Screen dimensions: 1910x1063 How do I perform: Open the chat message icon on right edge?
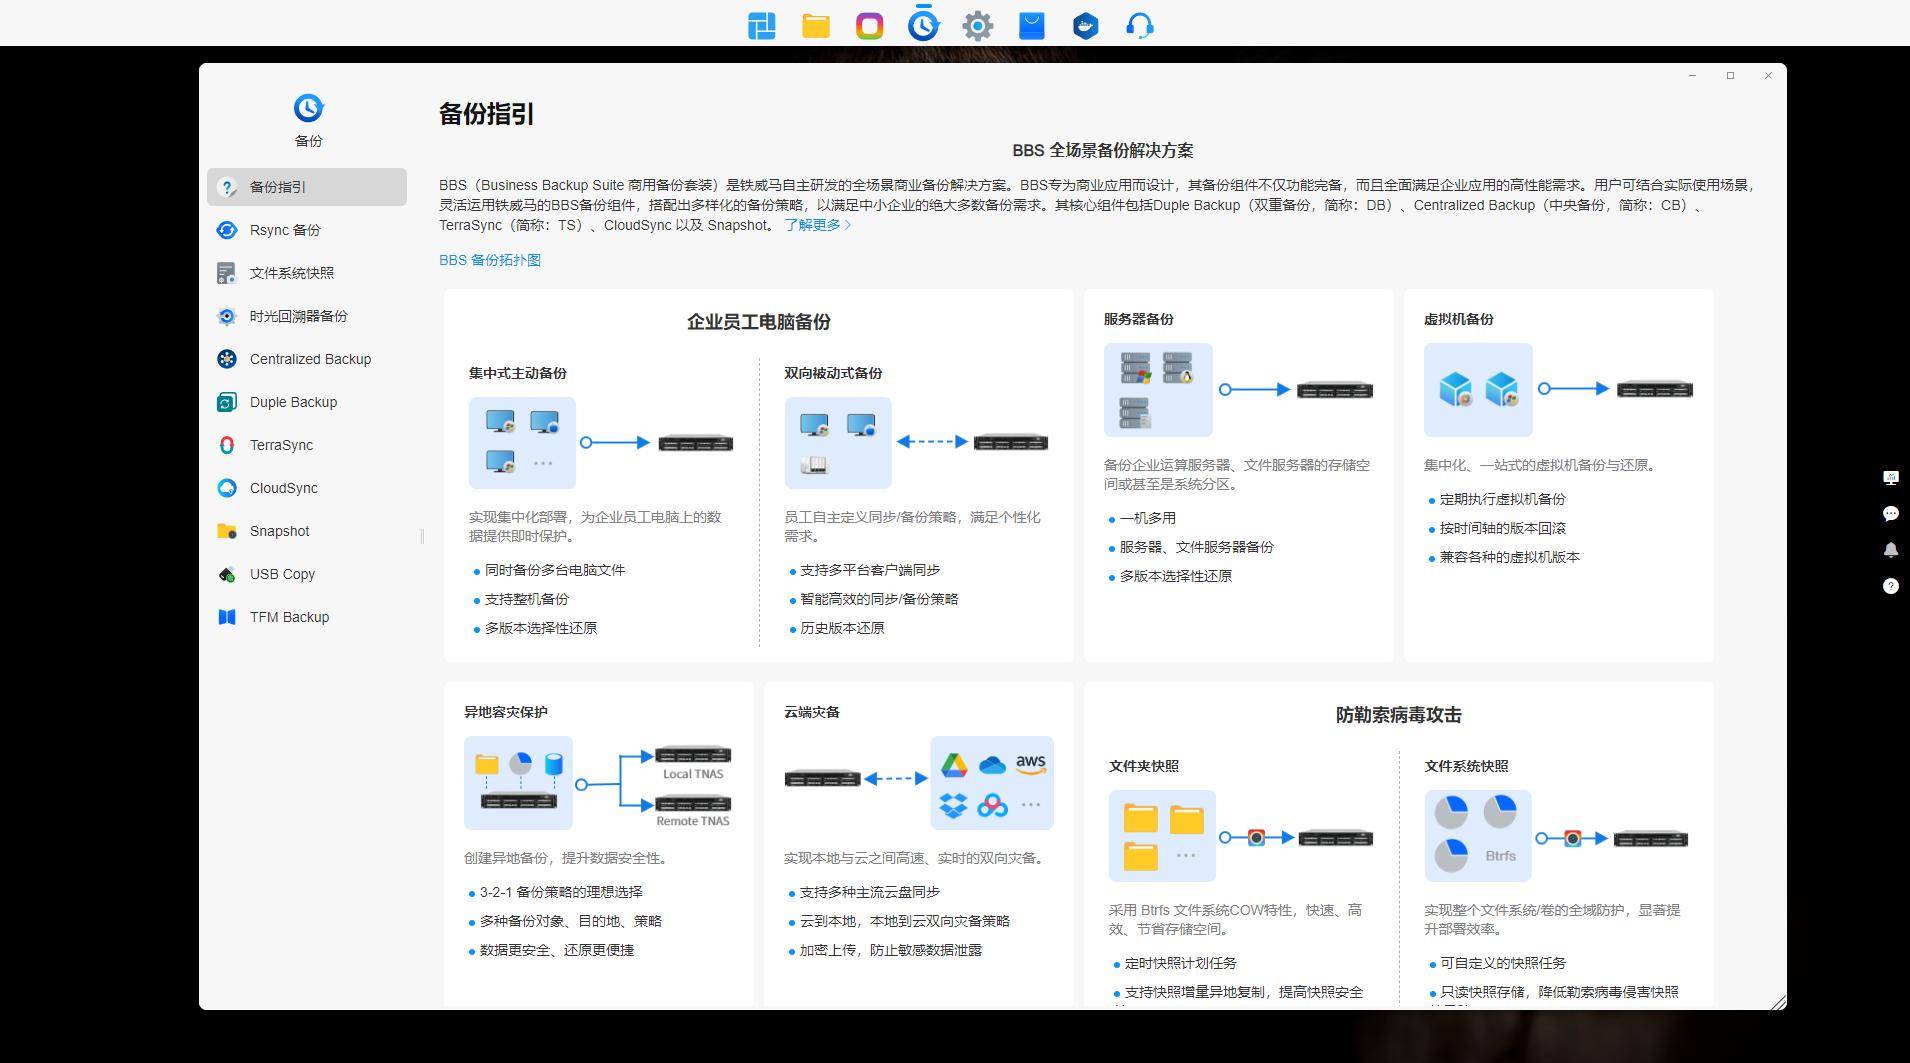click(x=1890, y=514)
